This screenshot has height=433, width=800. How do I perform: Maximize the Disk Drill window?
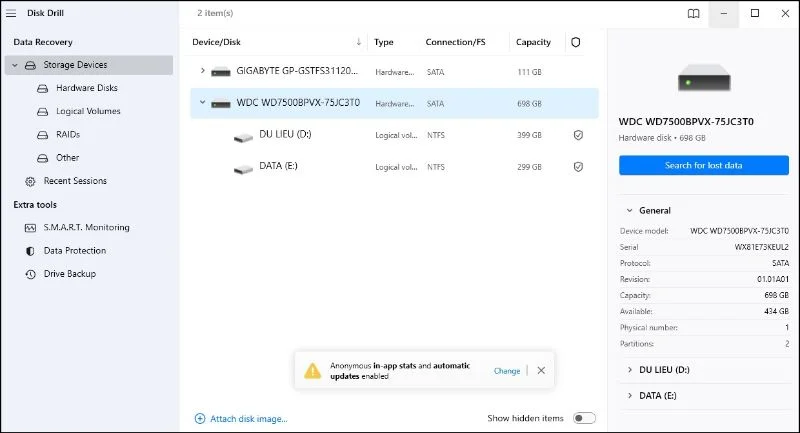click(x=755, y=14)
